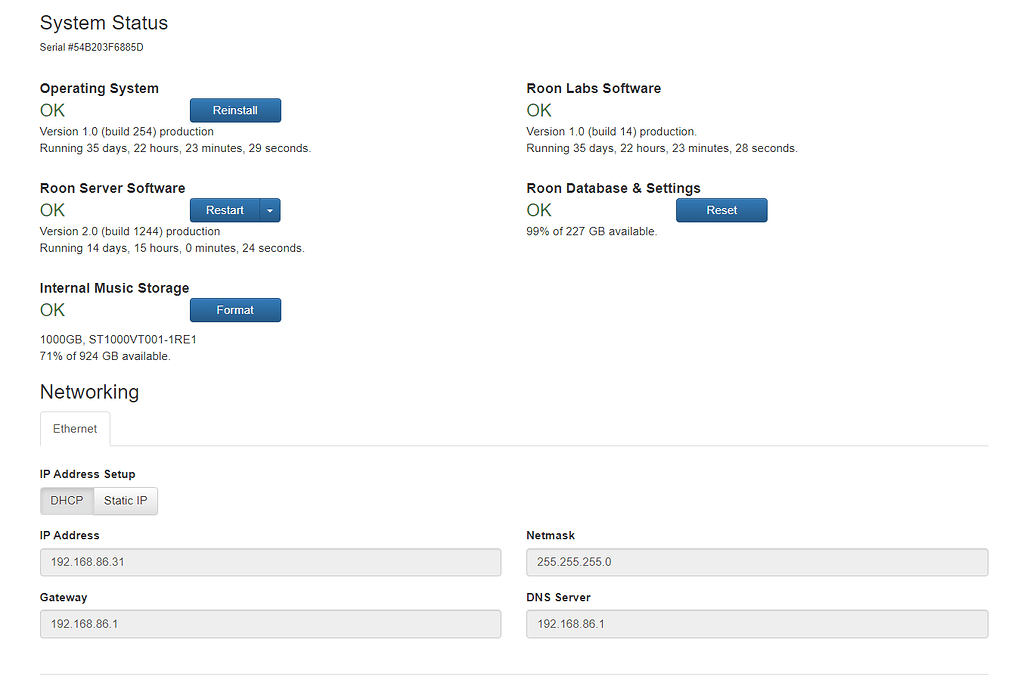The width and height of the screenshot is (1024, 682).
Task: Click the Netmask input field
Action: coord(757,562)
